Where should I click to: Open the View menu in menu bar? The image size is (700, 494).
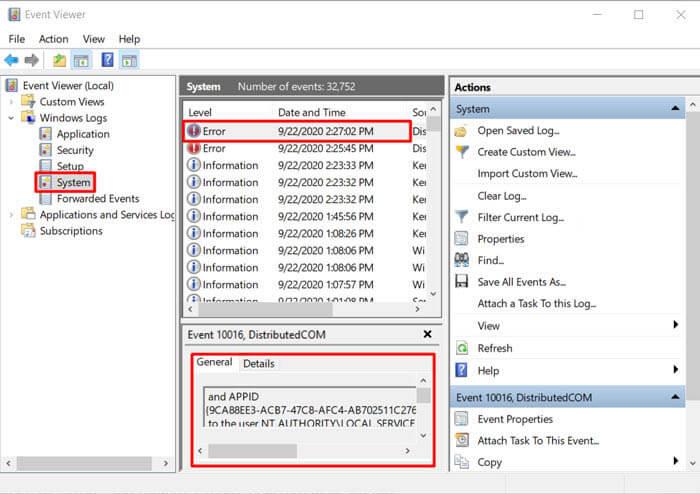pyautogui.click(x=93, y=39)
